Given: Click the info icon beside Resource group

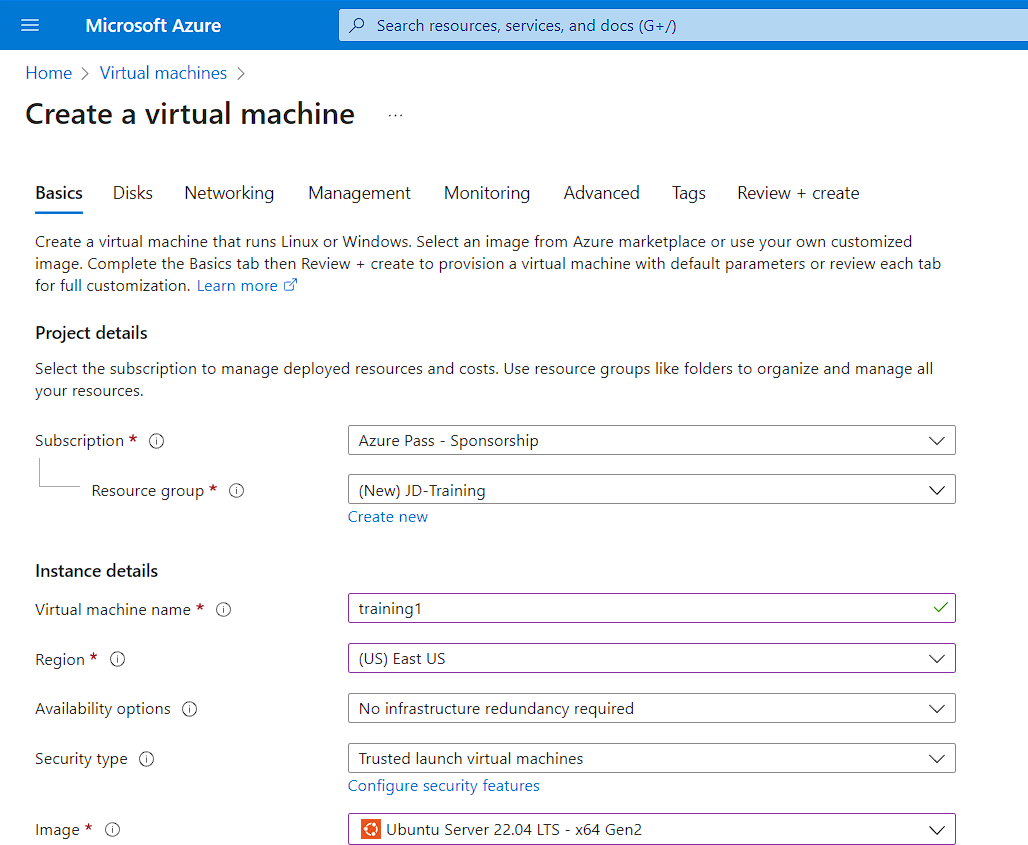Looking at the screenshot, I should point(236,490).
